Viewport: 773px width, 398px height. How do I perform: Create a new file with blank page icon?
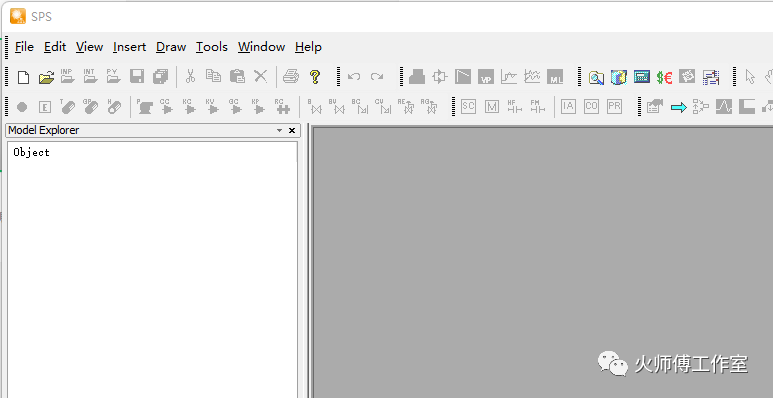click(23, 77)
